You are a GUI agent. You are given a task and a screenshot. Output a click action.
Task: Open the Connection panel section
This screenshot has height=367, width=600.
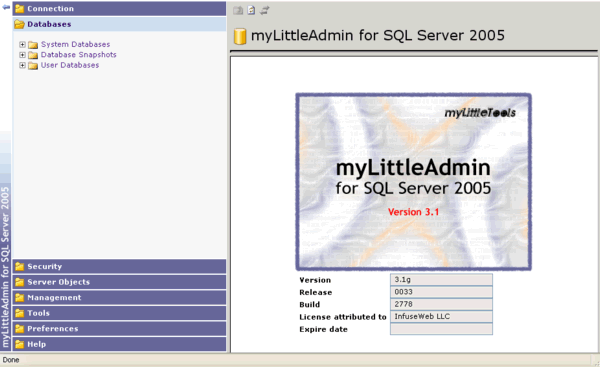[x=119, y=8]
